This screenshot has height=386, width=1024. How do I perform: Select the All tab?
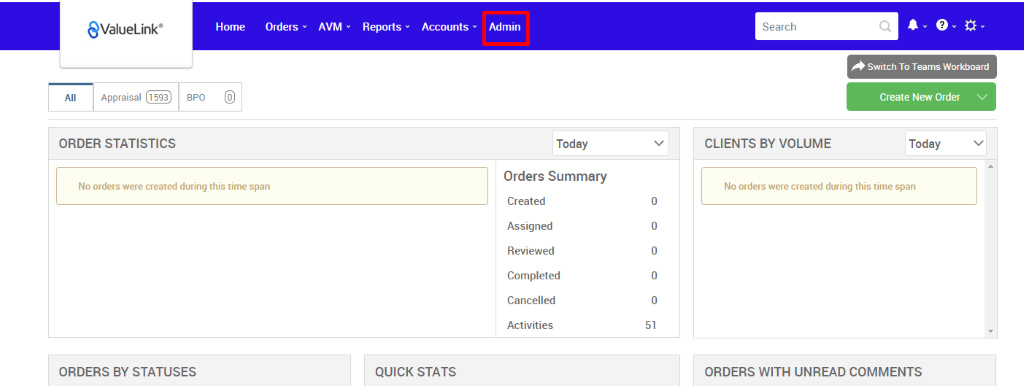click(71, 97)
